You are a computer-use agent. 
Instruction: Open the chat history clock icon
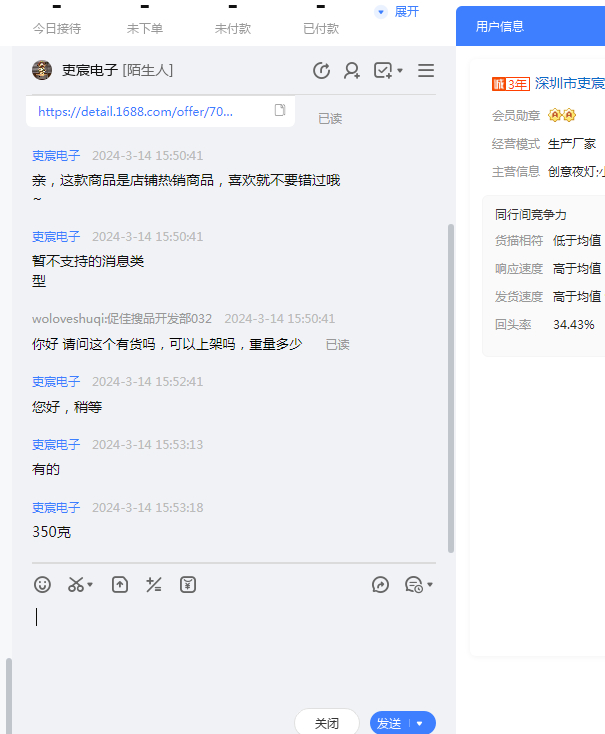click(x=414, y=585)
